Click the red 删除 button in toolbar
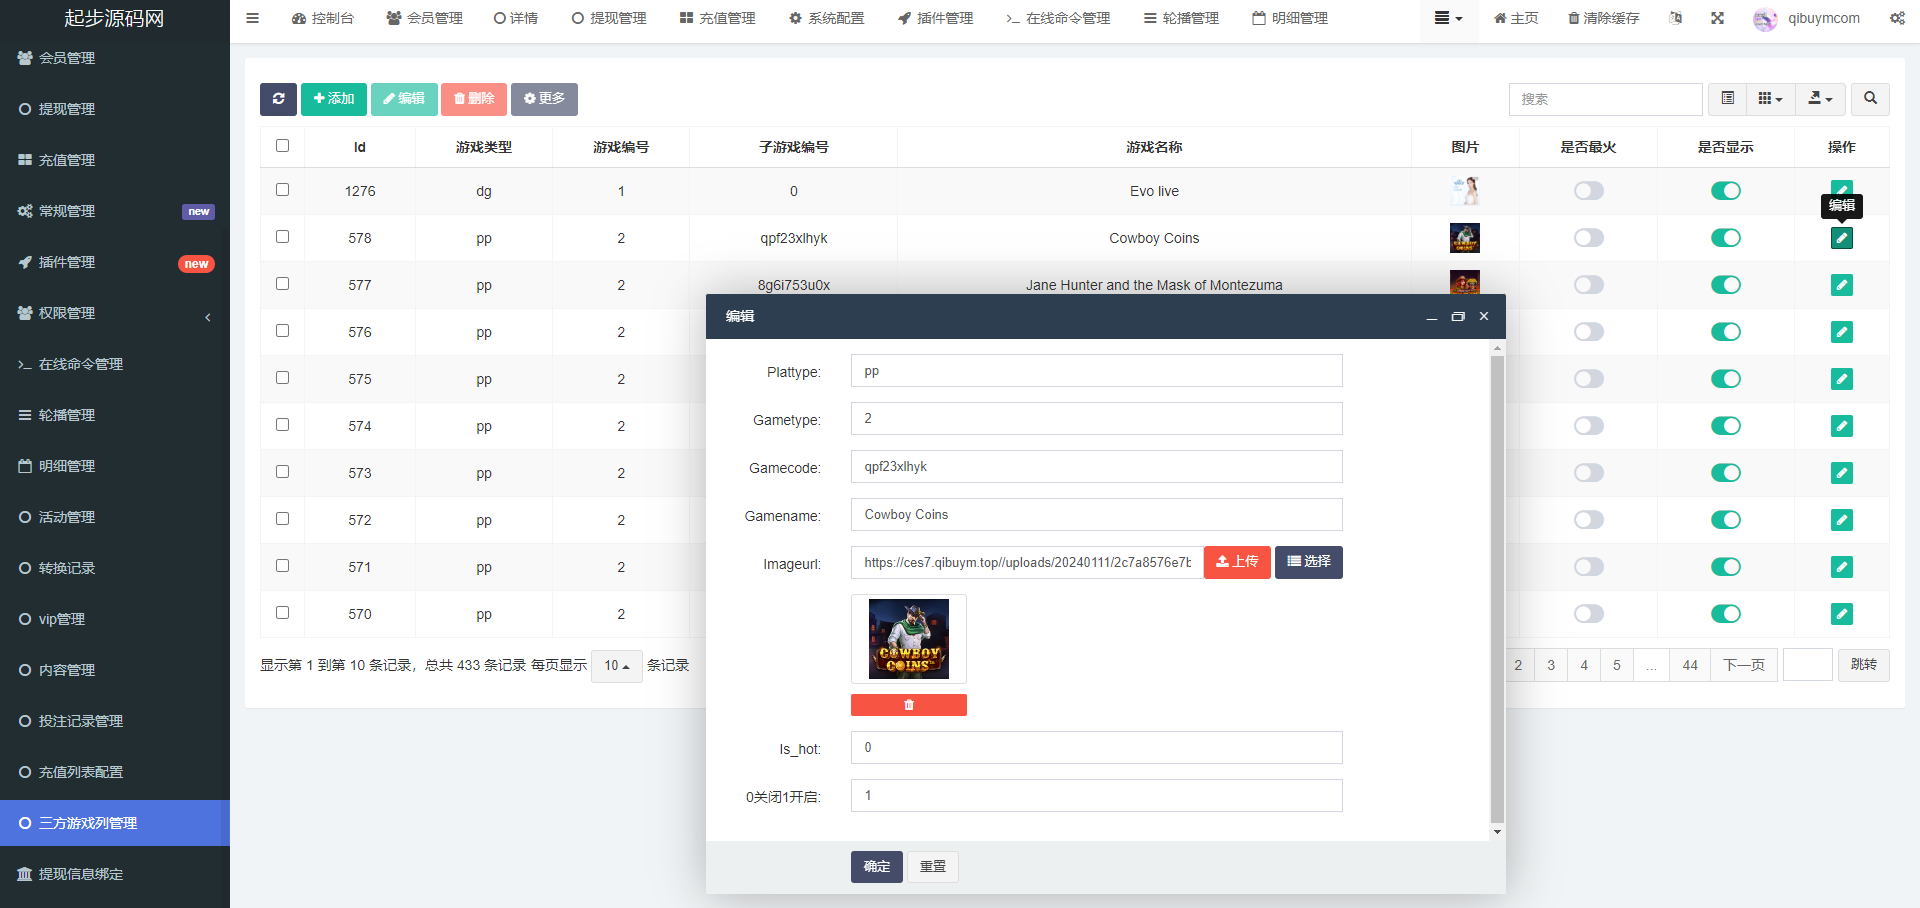The height and width of the screenshot is (908, 1920). point(474,99)
